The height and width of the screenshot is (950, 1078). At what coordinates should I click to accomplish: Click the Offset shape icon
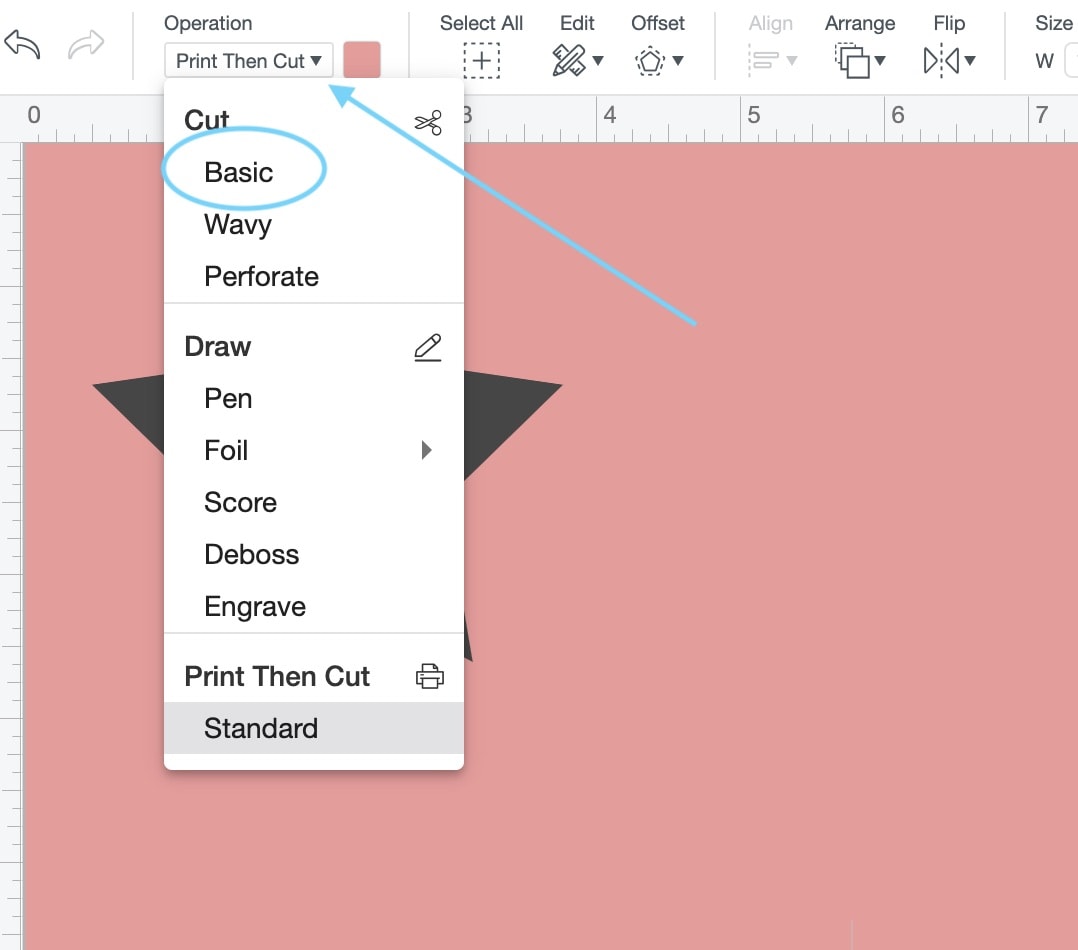(x=651, y=60)
